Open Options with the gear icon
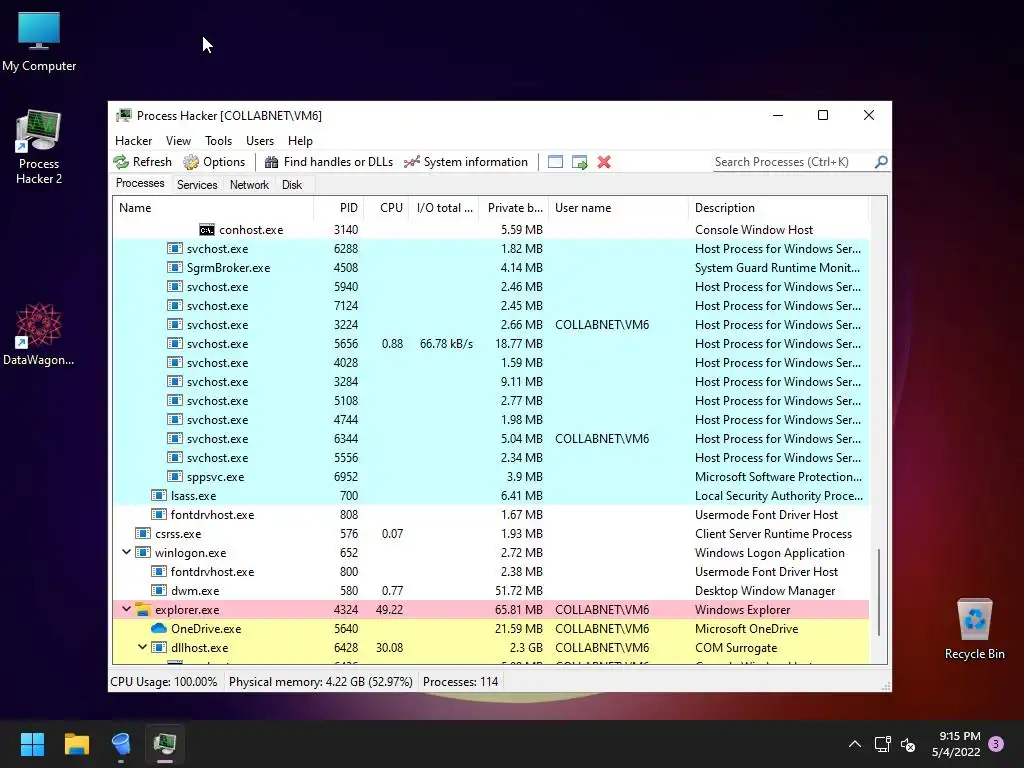Viewport: 1024px width, 768px height. [x=191, y=162]
